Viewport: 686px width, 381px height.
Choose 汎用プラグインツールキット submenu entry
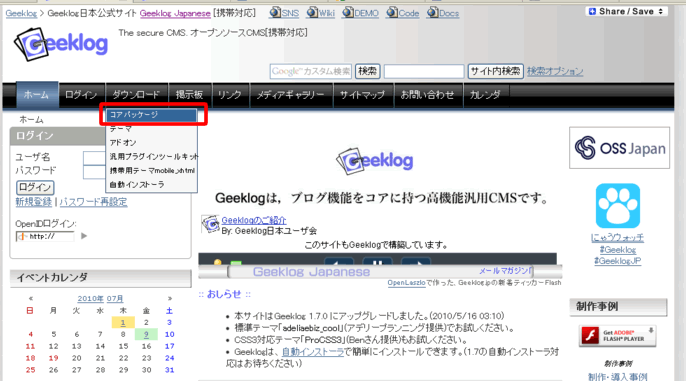(x=151, y=157)
